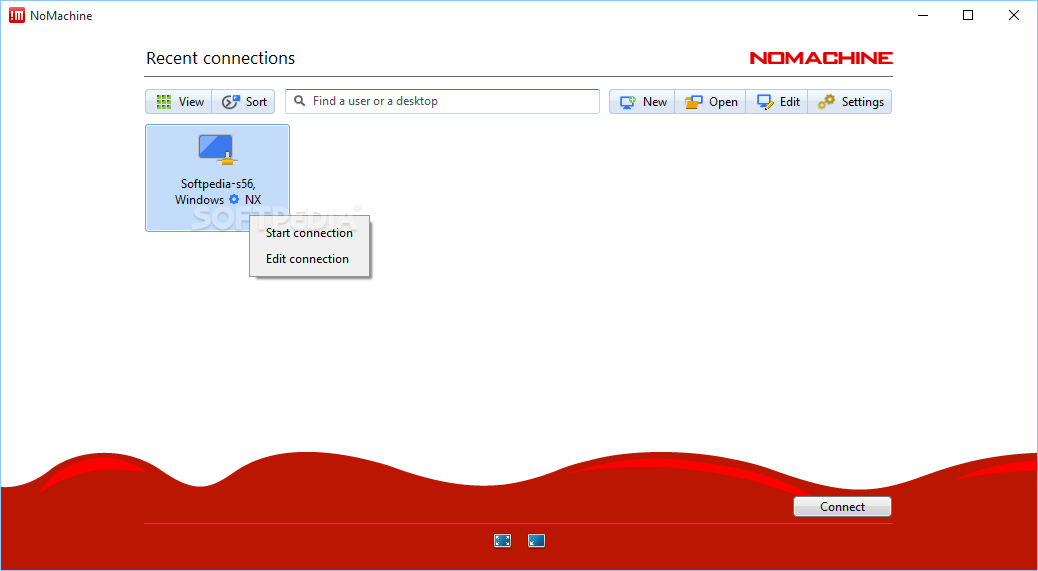The width and height of the screenshot is (1038, 571).
Task: Click the gear icon on Softpedia-s56 tile
Action: (234, 199)
